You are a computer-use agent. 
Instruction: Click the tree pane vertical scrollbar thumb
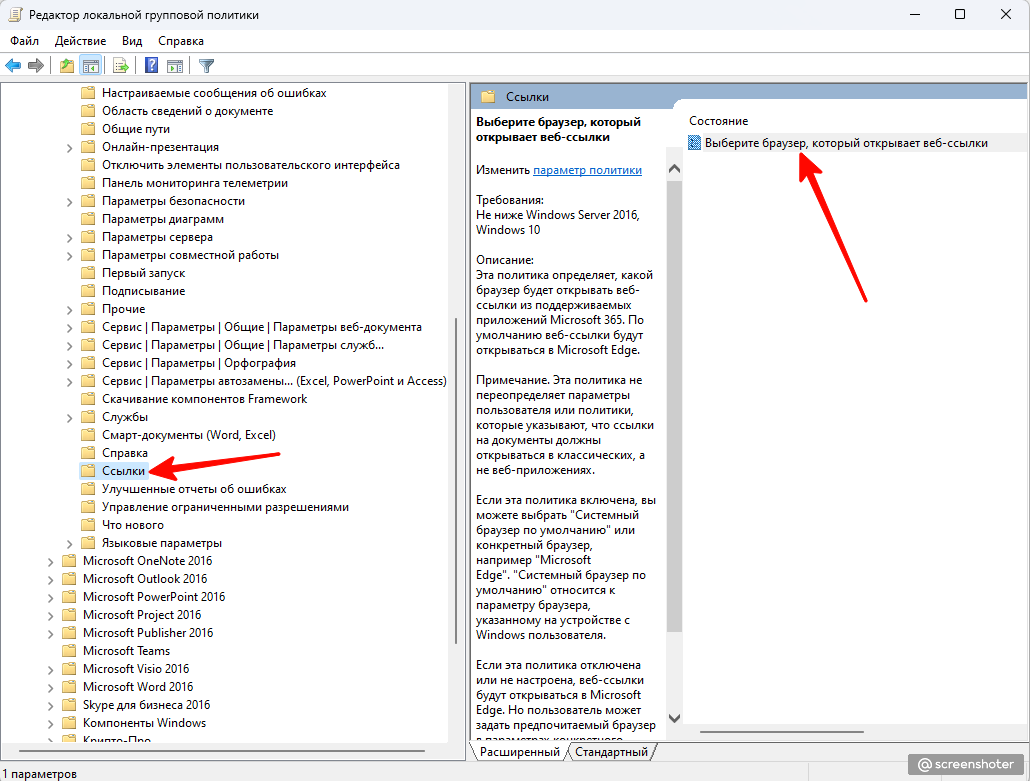tap(457, 481)
